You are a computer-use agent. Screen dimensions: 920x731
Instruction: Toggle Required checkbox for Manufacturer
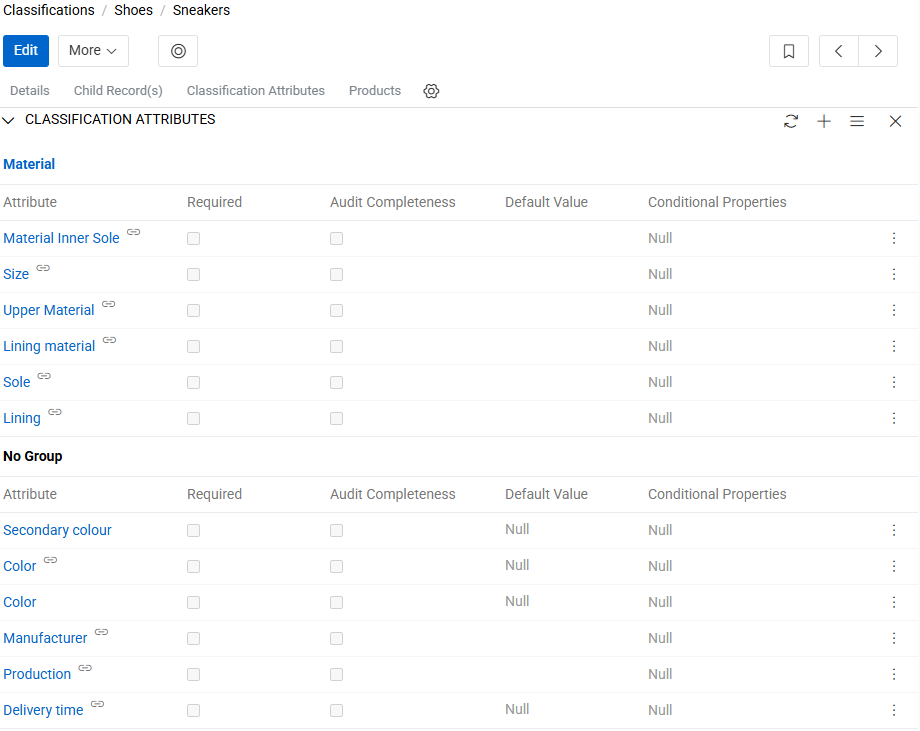[x=193, y=639]
